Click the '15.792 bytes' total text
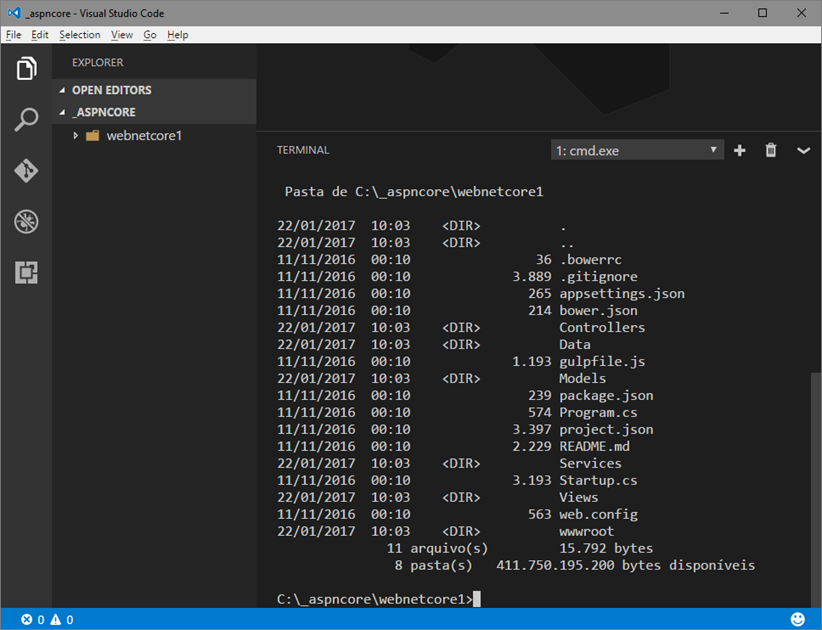The height and width of the screenshot is (630, 822). coord(606,548)
